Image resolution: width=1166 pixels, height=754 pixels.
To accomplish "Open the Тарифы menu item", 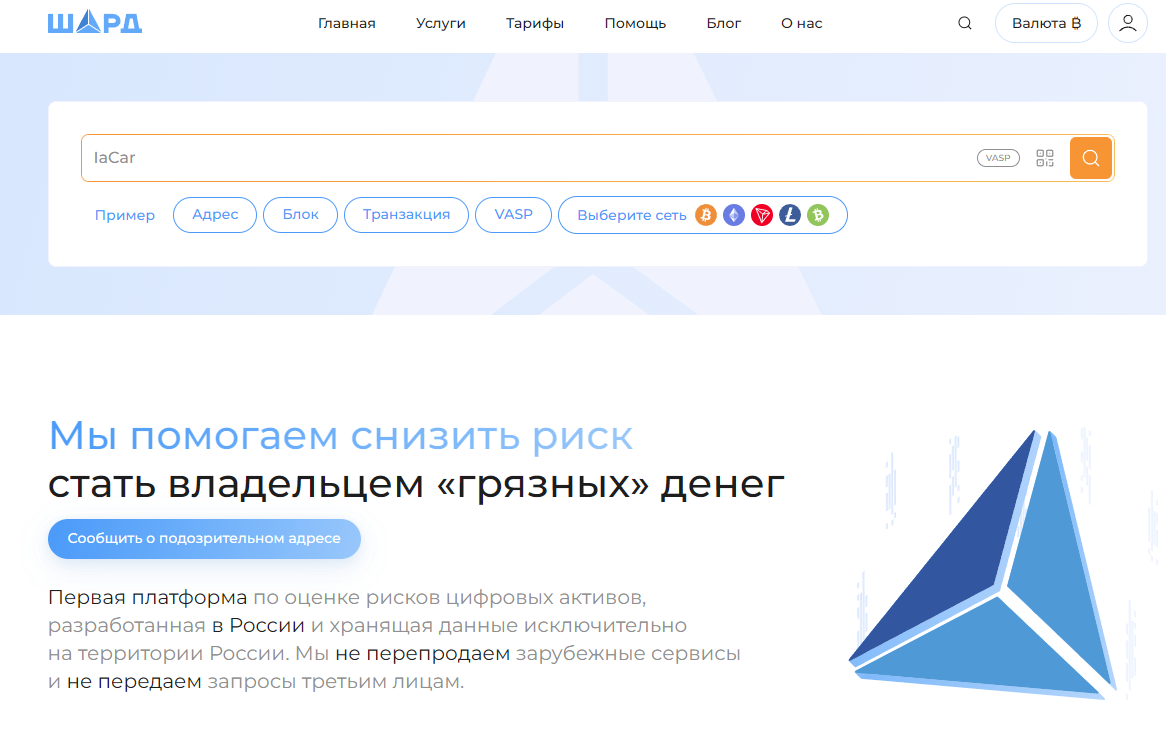I will pos(535,23).
